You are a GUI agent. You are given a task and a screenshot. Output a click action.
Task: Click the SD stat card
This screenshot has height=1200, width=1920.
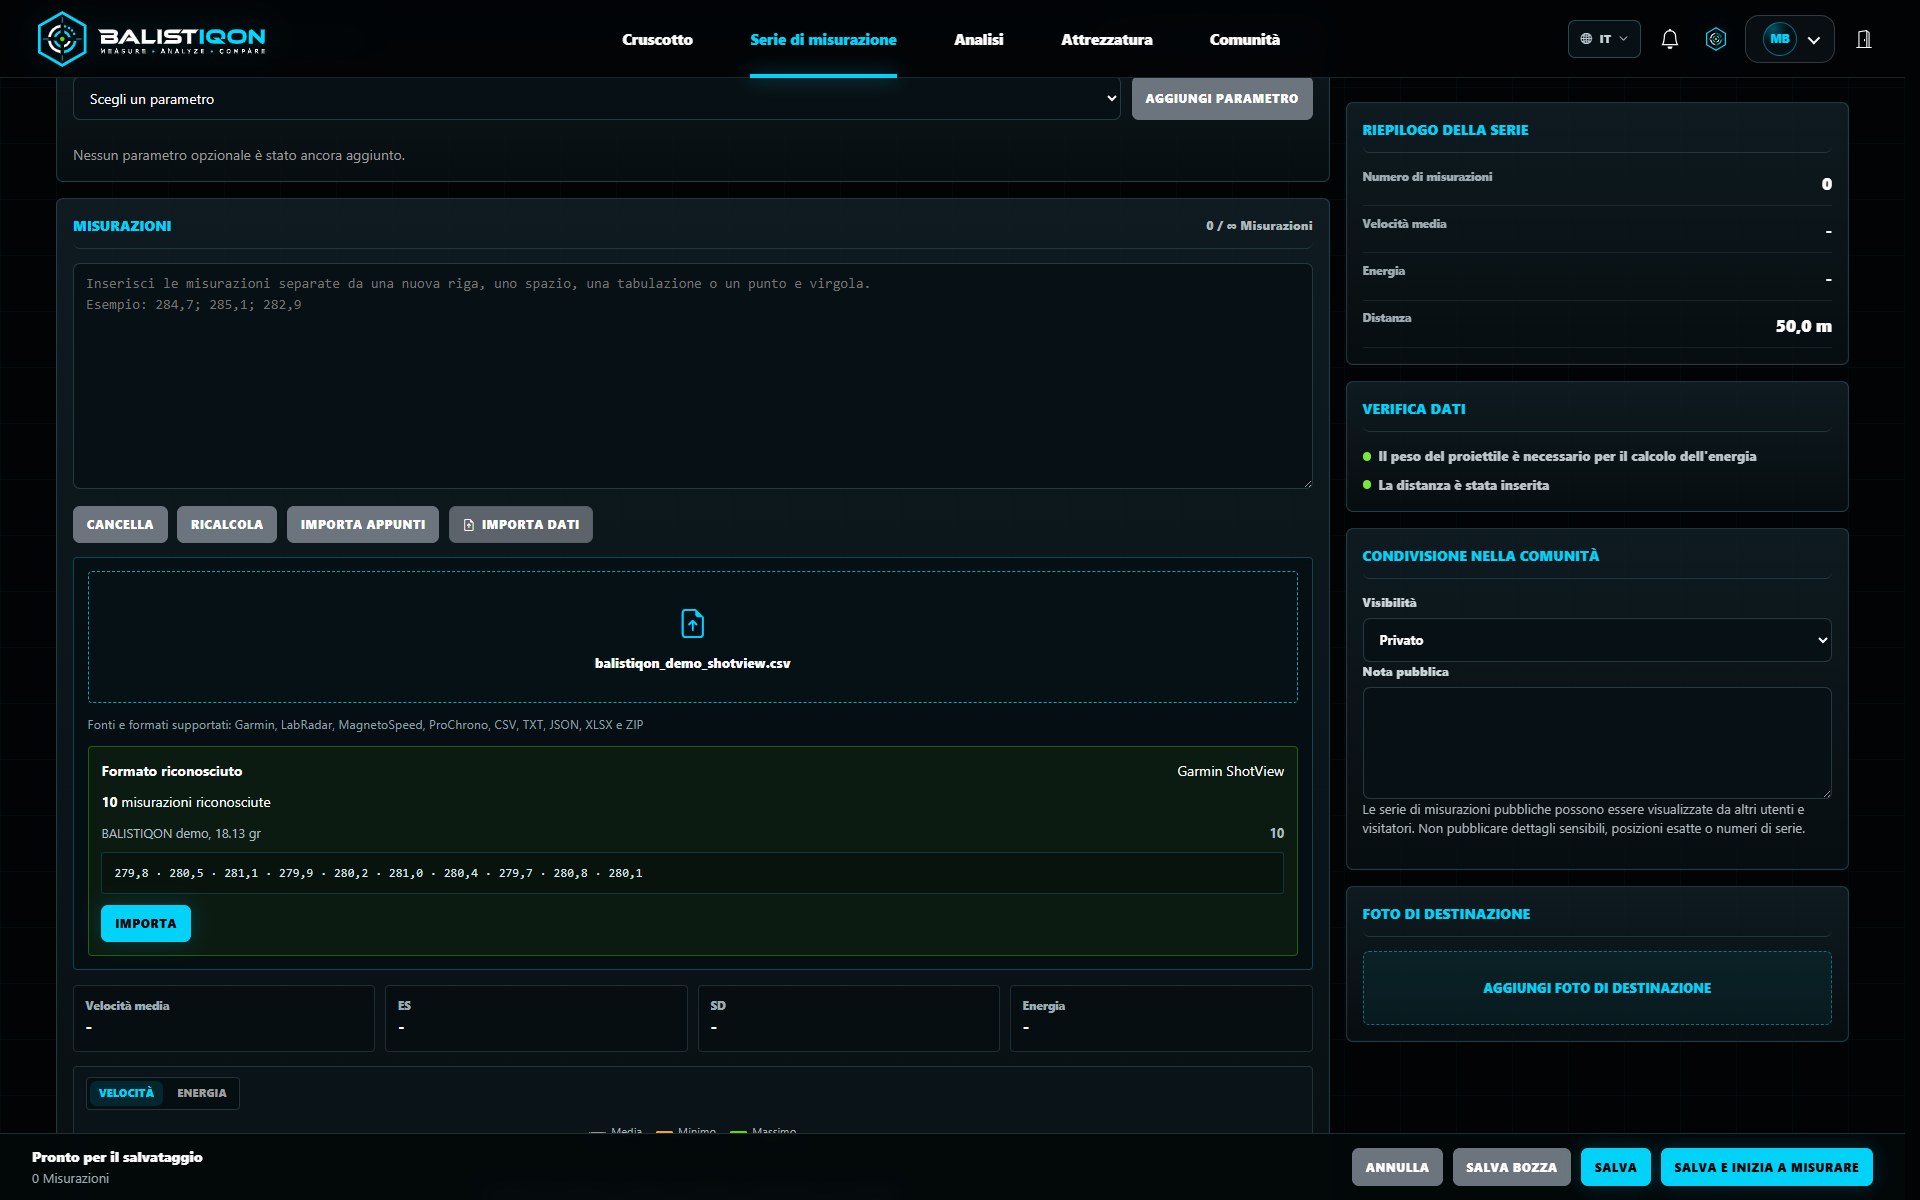(x=849, y=1018)
